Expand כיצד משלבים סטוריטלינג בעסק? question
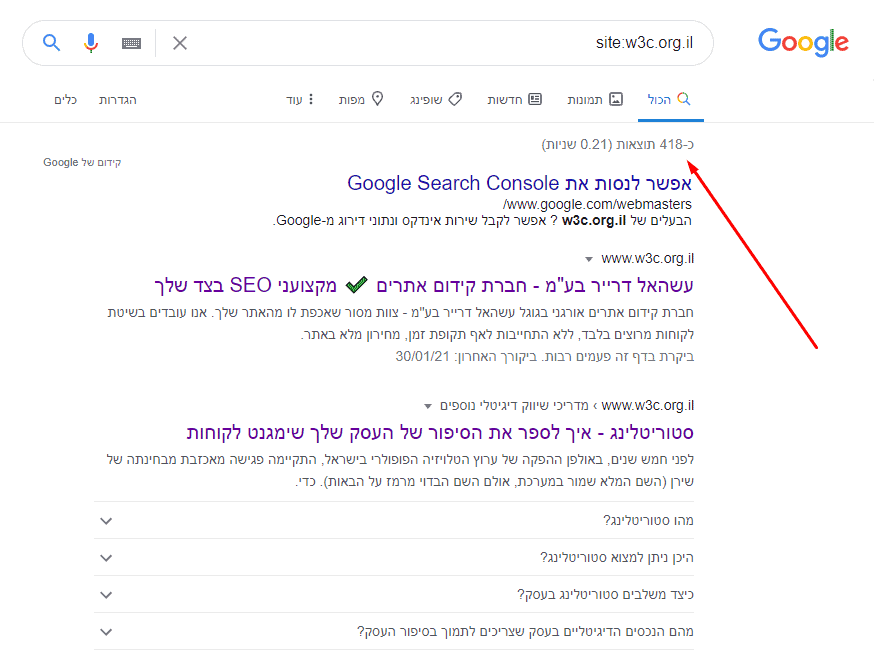This screenshot has height=661, width=874. [394, 595]
